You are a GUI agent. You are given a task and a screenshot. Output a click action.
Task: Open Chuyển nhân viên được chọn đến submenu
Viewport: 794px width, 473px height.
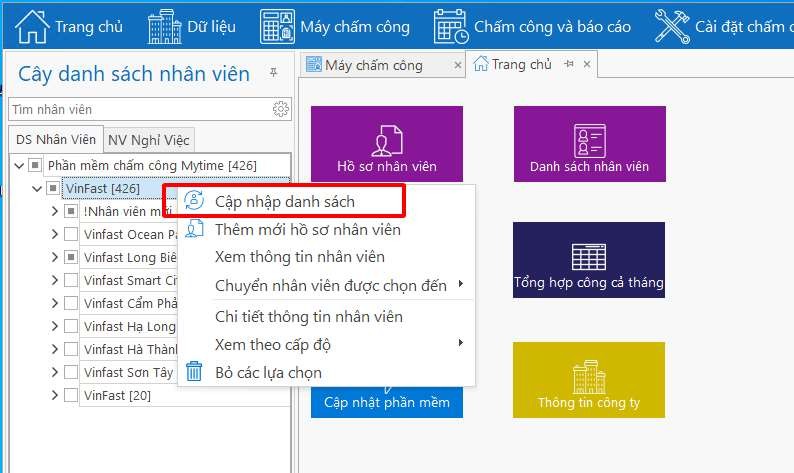click(330, 286)
